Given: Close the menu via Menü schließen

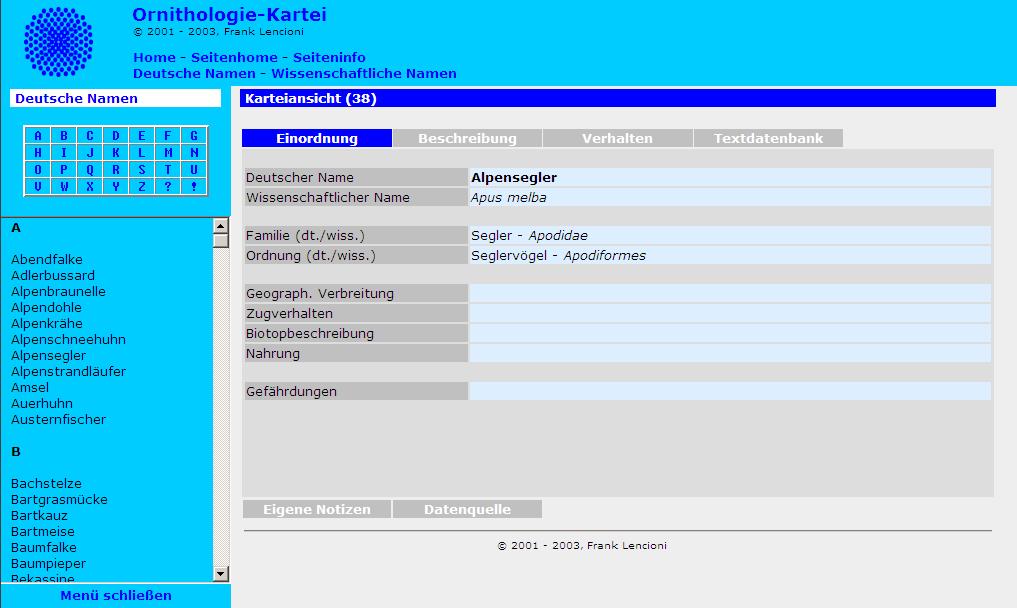Looking at the screenshot, I should coord(115,596).
